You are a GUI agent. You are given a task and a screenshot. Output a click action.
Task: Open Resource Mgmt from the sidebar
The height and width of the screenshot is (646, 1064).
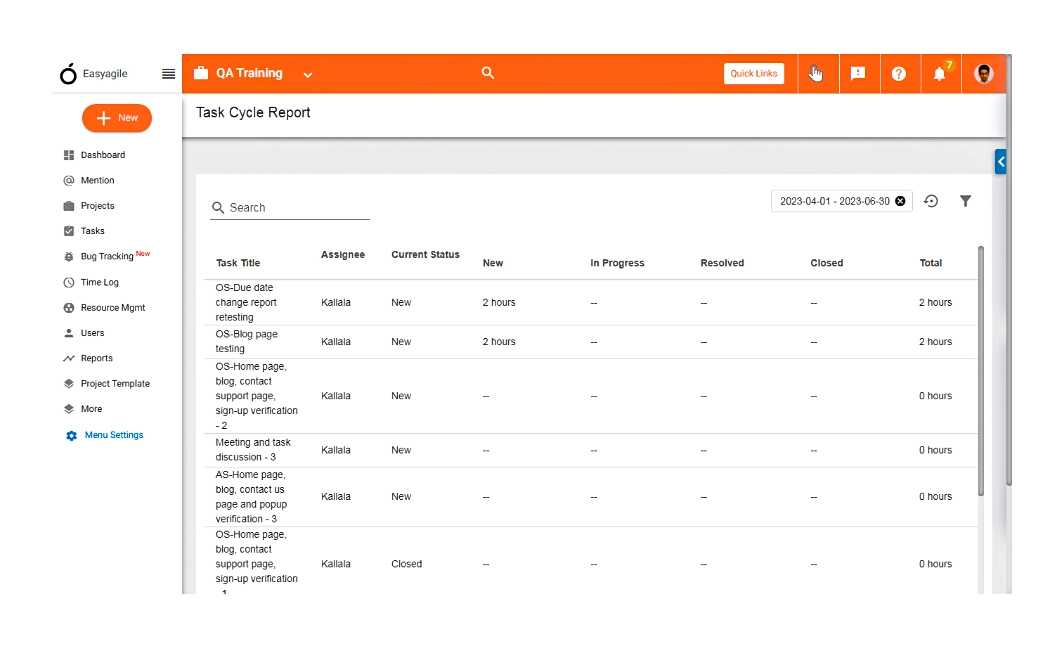coord(111,307)
